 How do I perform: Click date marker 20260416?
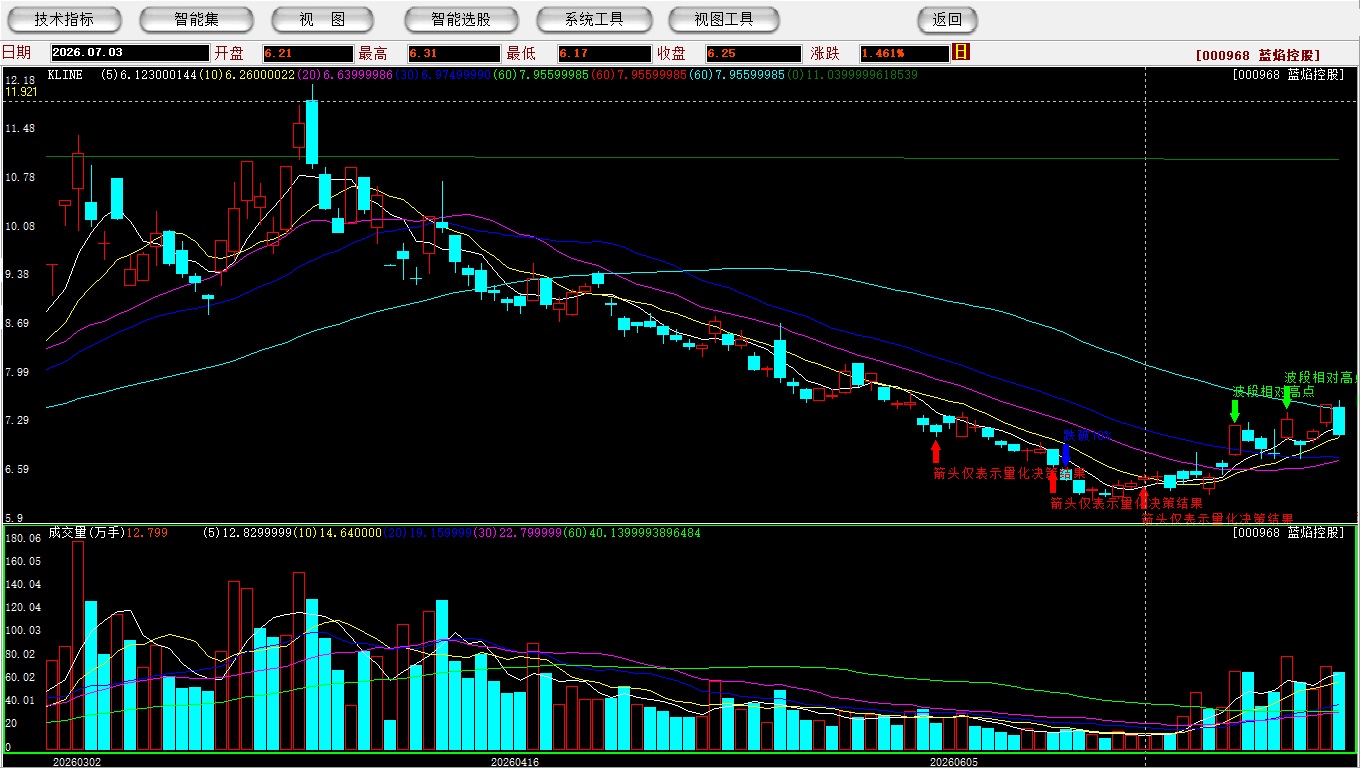pos(515,761)
